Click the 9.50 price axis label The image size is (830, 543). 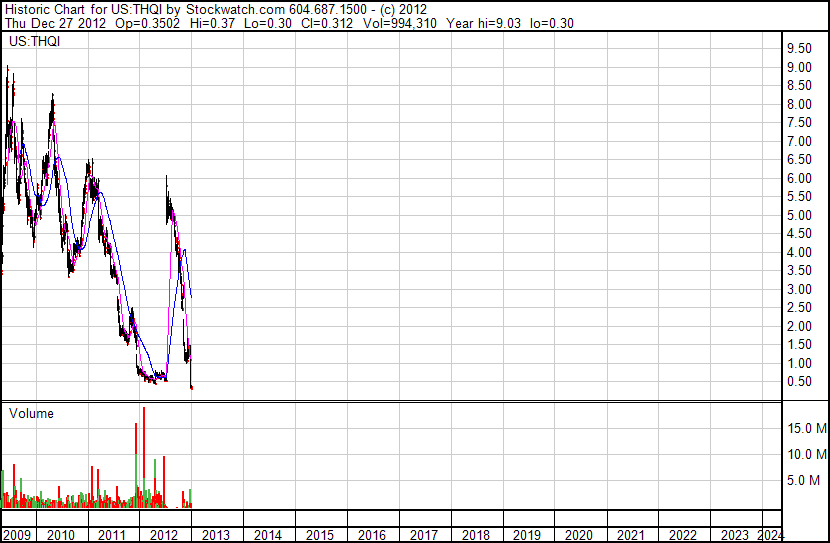799,48
